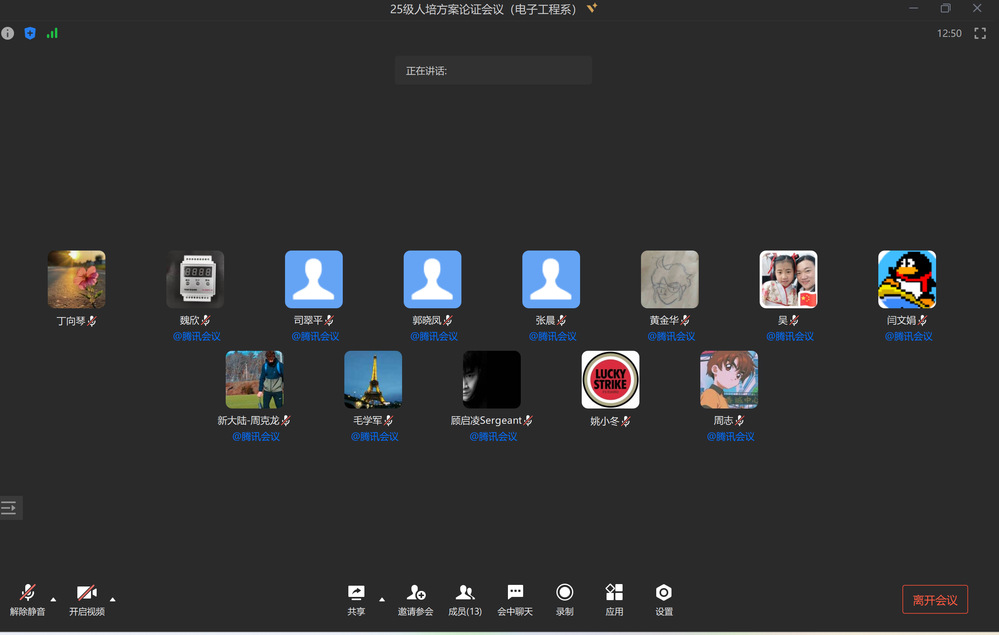This screenshot has width=999, height=635.
Task: Select 闫文娟's penguin avatar
Action: point(906,279)
